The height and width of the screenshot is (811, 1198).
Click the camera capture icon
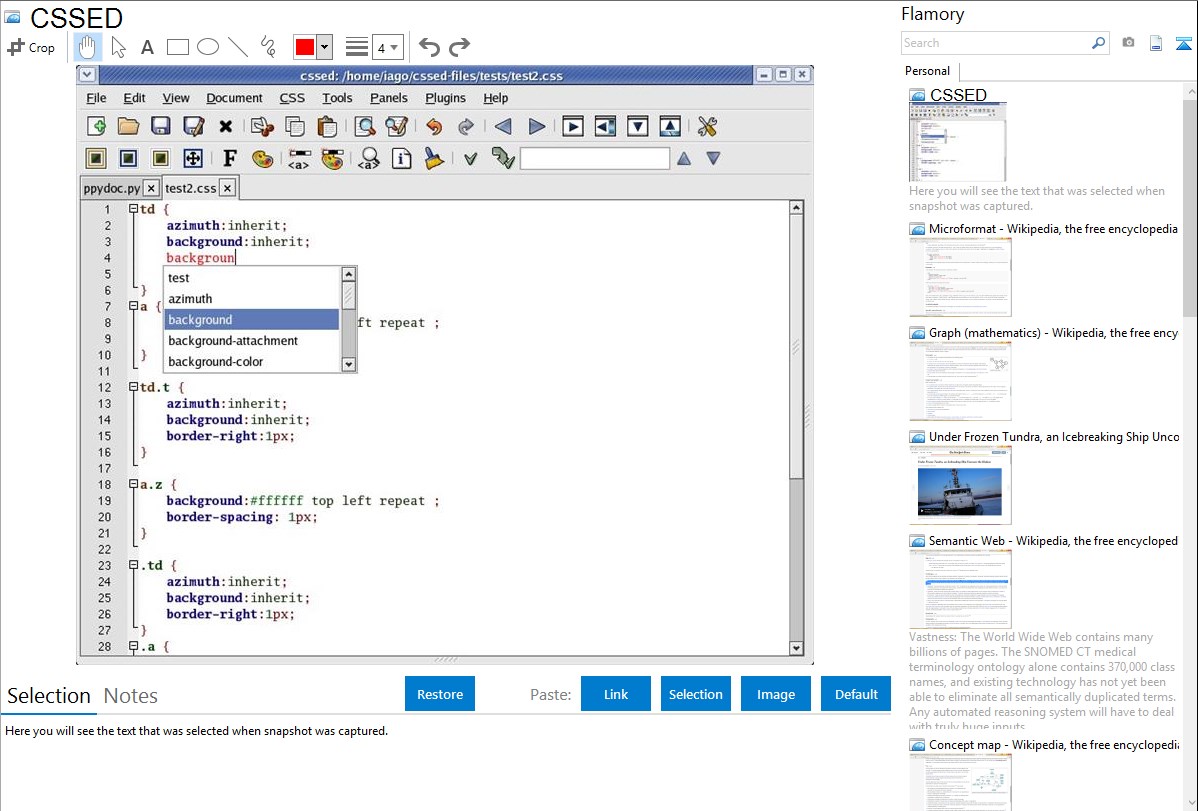1128,43
